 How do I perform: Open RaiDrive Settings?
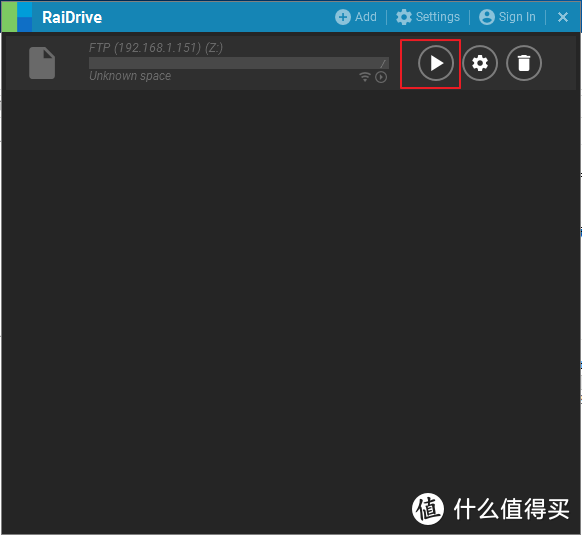click(x=428, y=17)
